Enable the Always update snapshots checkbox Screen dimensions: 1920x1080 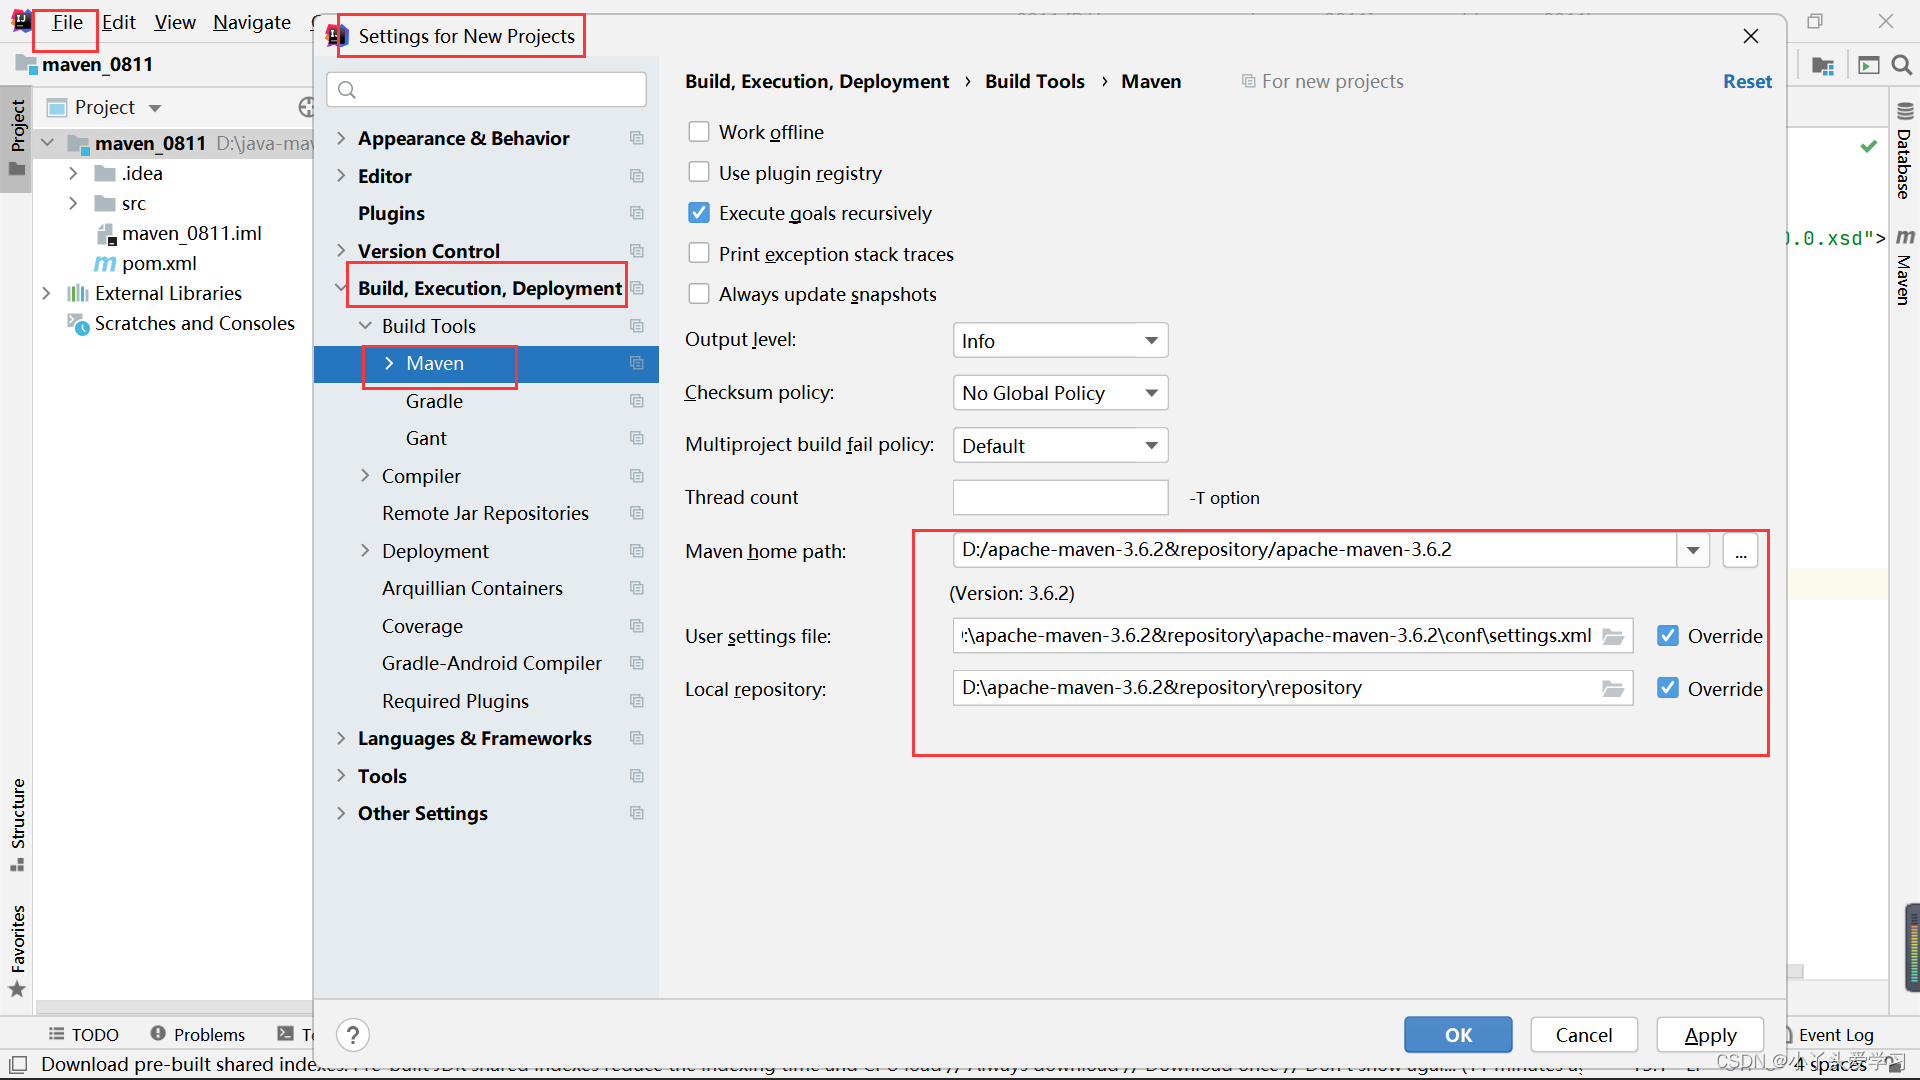tap(695, 293)
